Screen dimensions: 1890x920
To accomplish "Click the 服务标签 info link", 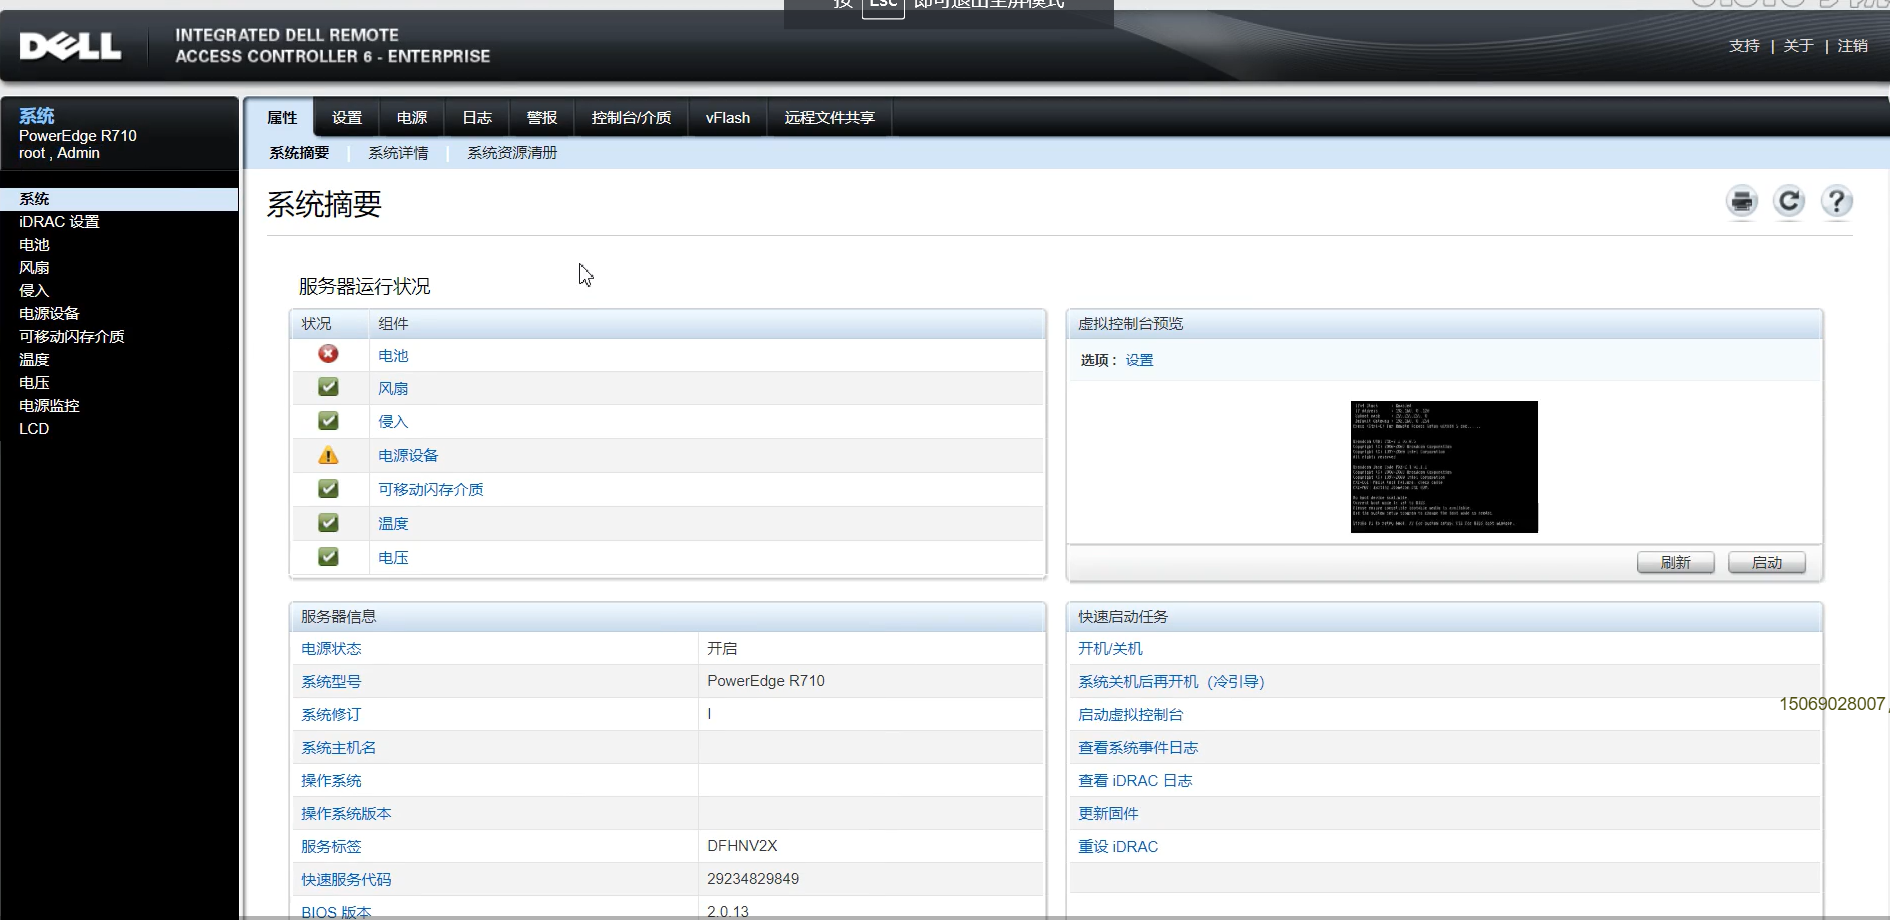I will coord(331,846).
